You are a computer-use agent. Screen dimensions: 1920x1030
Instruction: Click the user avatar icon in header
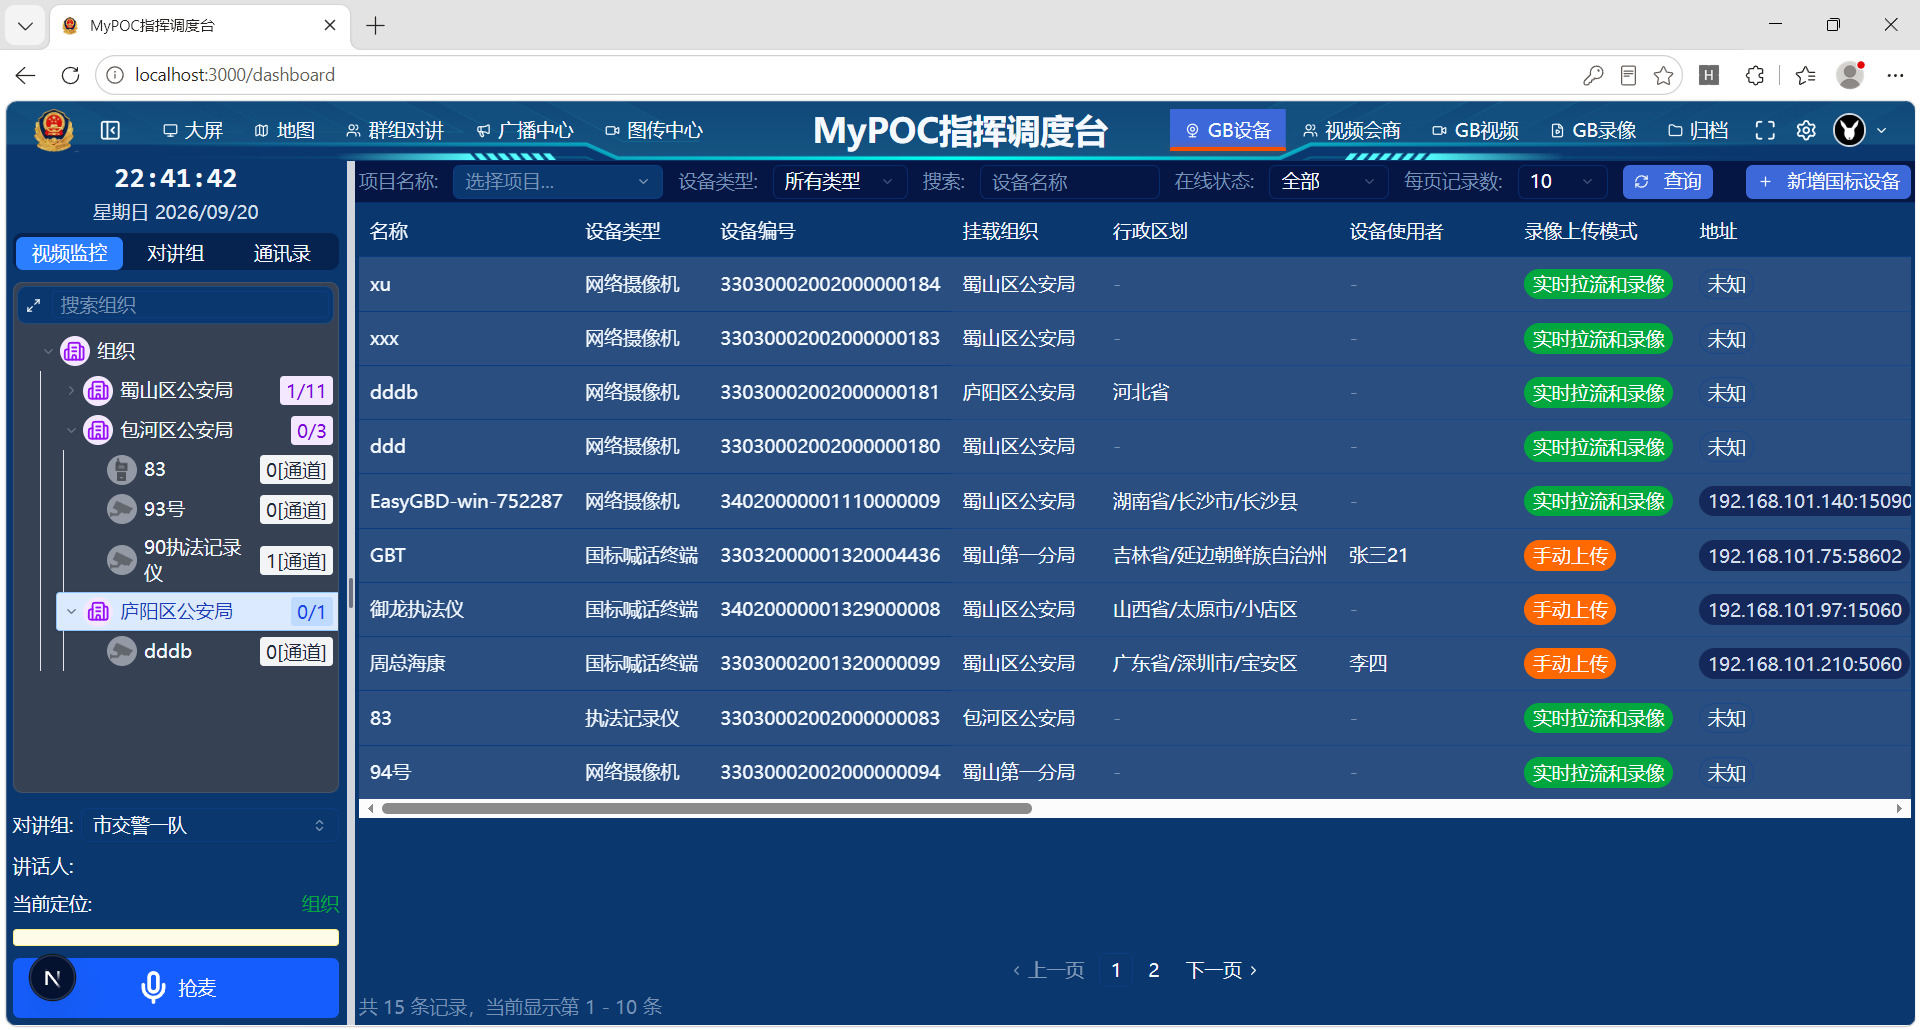tap(1849, 130)
